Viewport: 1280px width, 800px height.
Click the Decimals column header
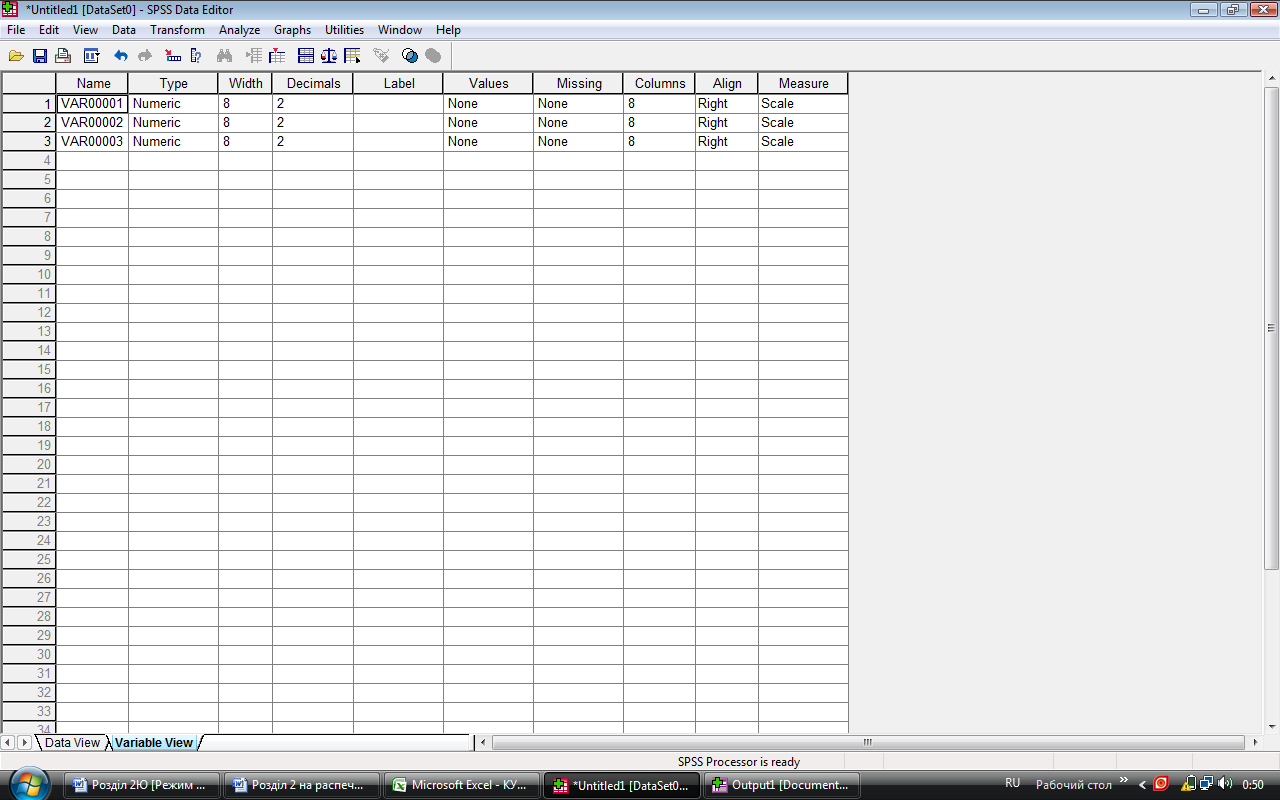[x=313, y=83]
